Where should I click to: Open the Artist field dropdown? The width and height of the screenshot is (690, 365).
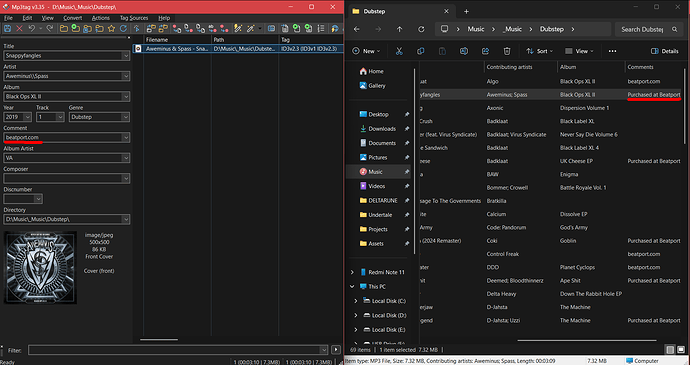[126, 76]
